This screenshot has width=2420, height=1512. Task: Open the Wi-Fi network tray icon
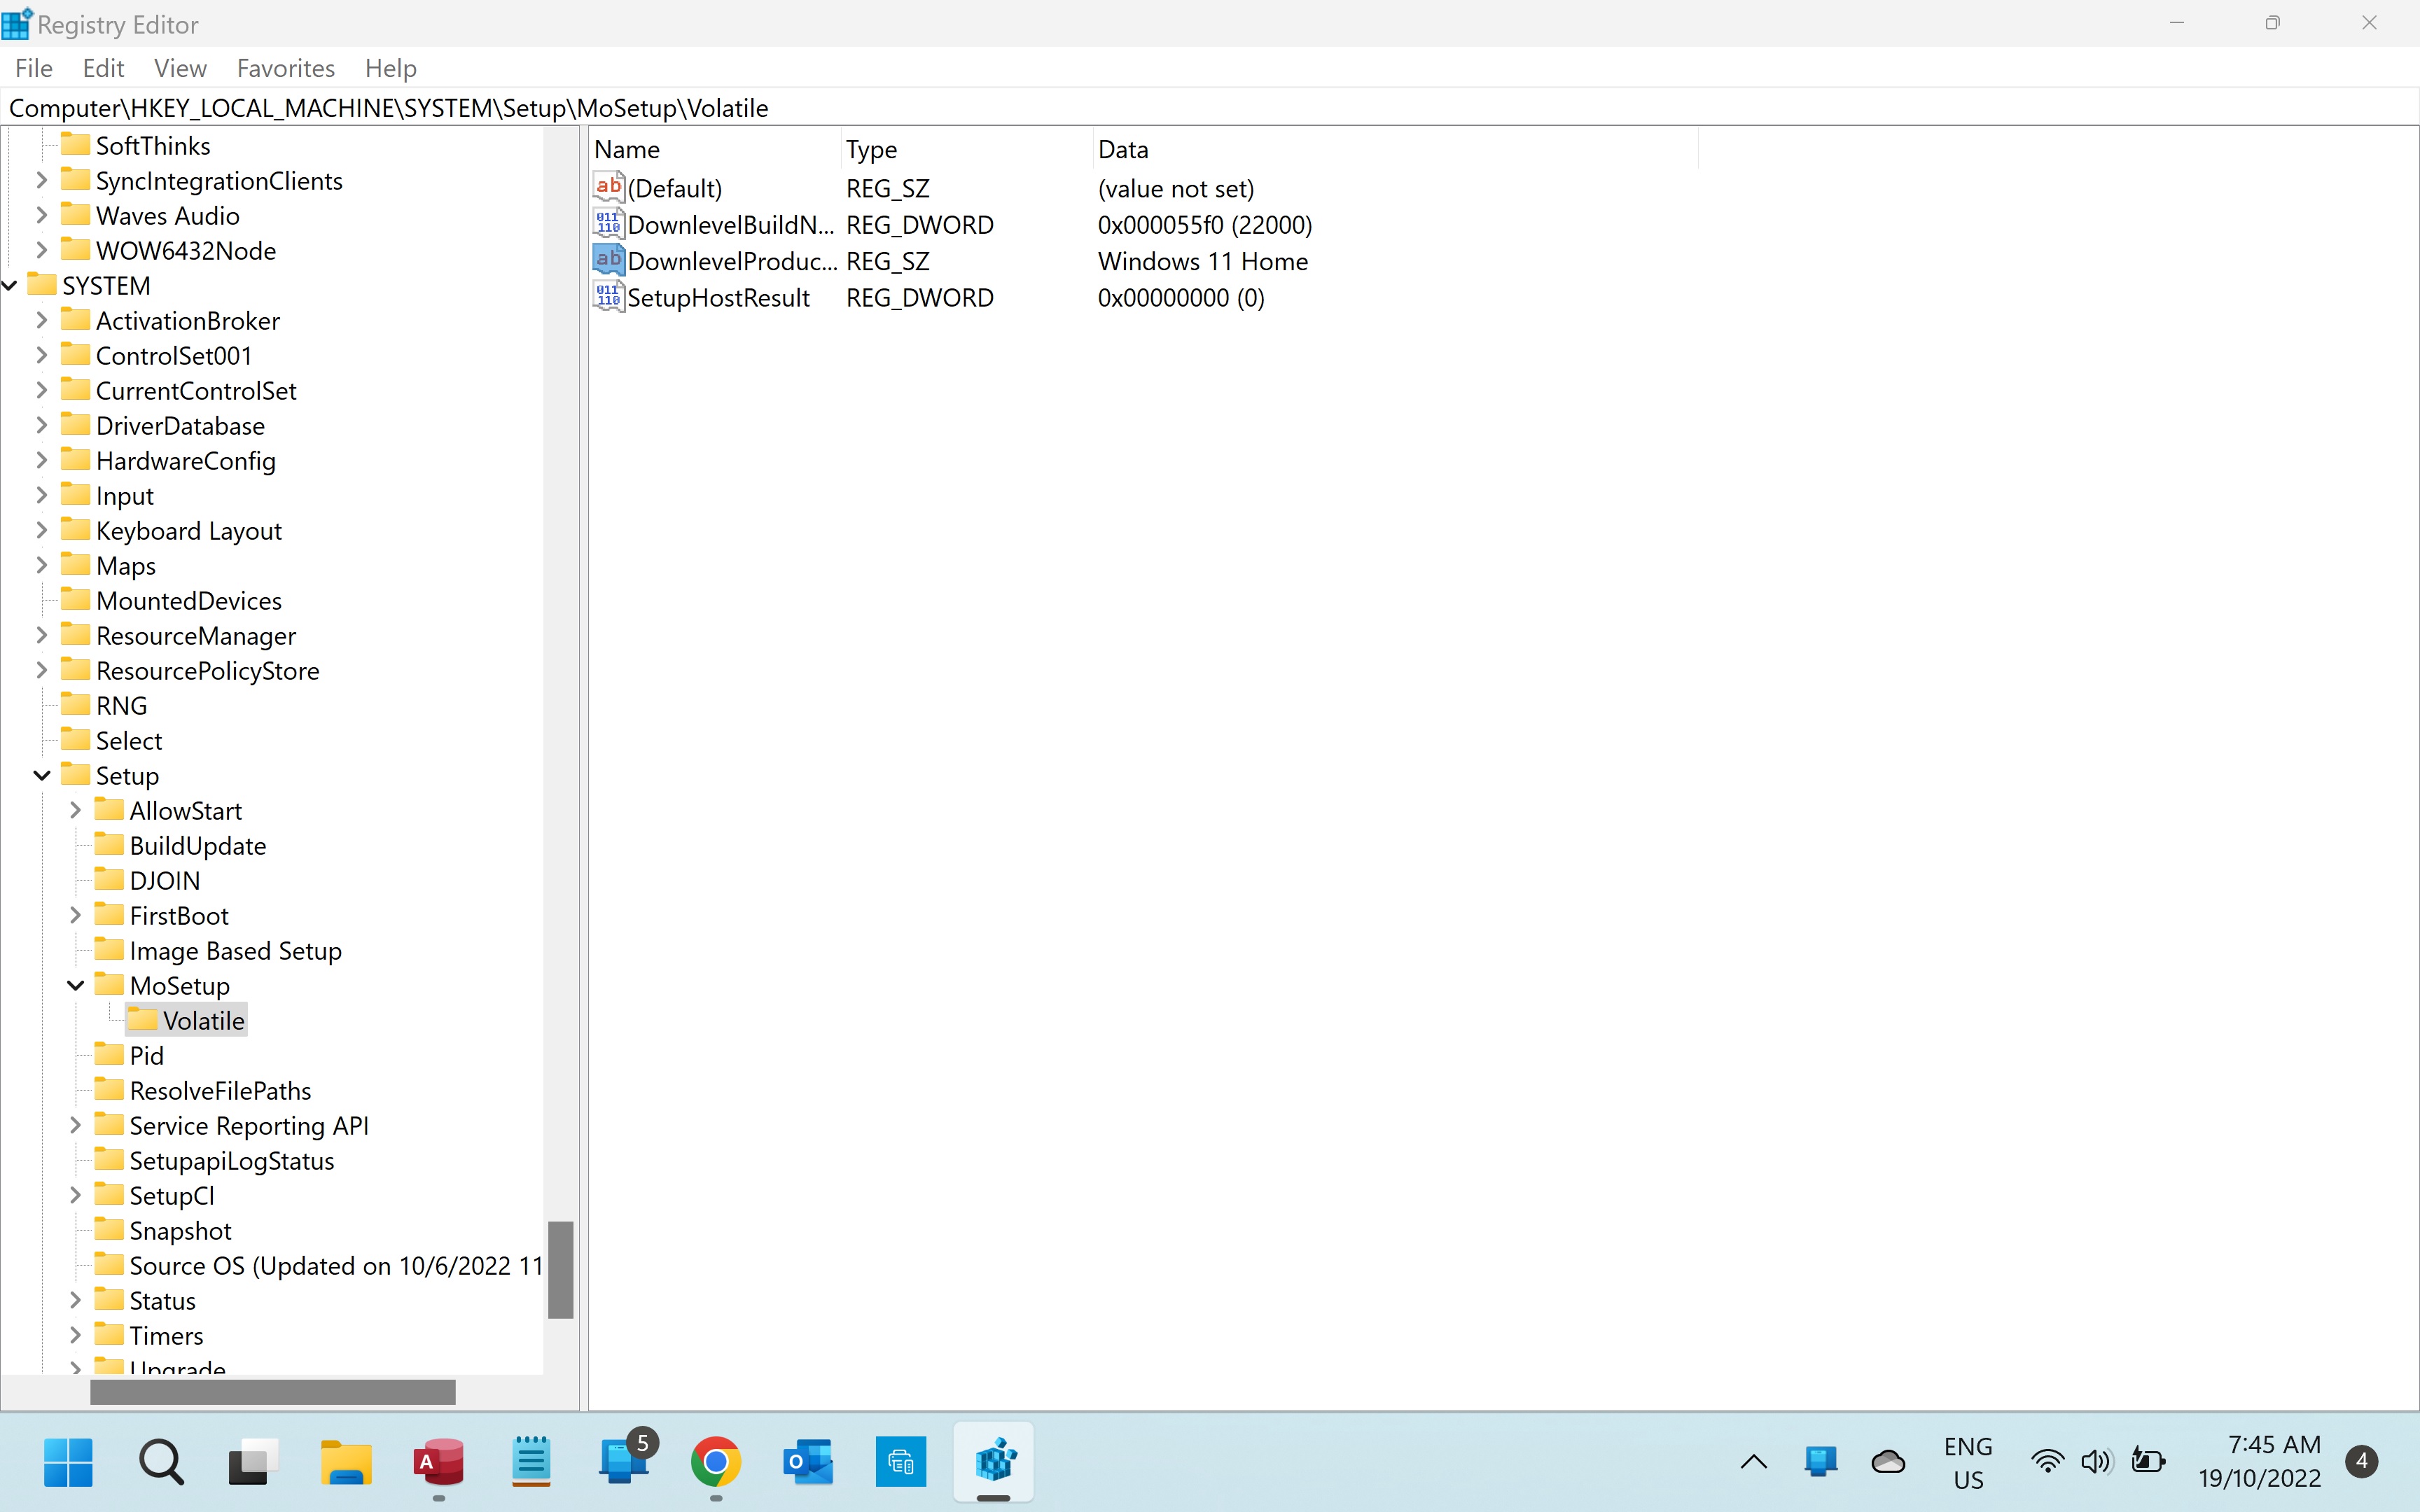[2047, 1462]
